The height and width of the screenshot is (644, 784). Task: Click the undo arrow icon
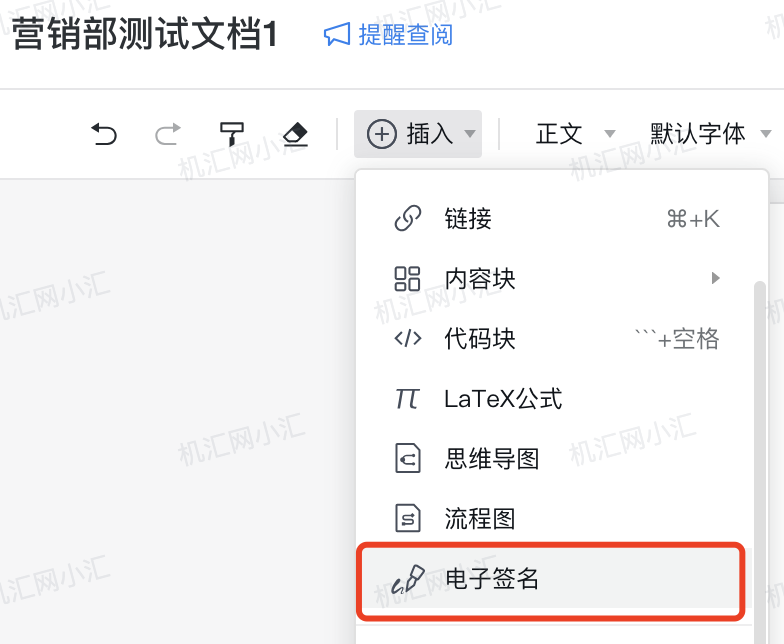pyautogui.click(x=104, y=134)
